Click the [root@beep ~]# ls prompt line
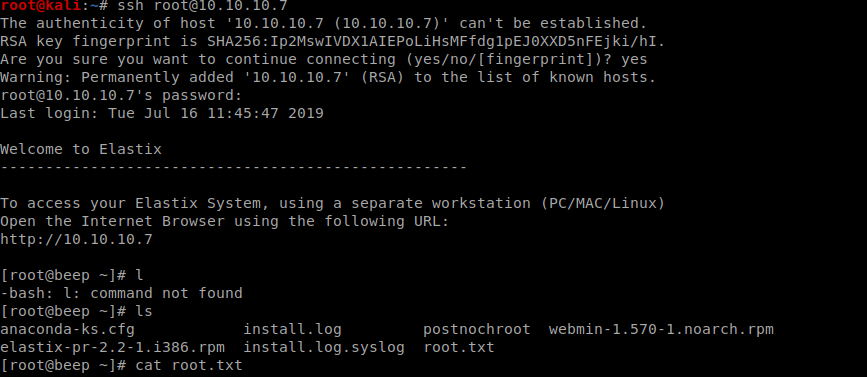The width and height of the screenshot is (867, 377). (x=76, y=312)
